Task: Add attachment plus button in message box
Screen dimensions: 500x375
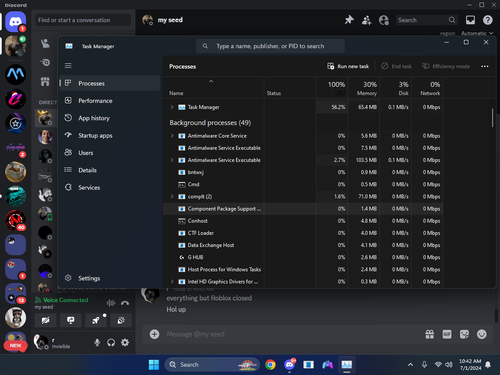Action: tap(154, 334)
